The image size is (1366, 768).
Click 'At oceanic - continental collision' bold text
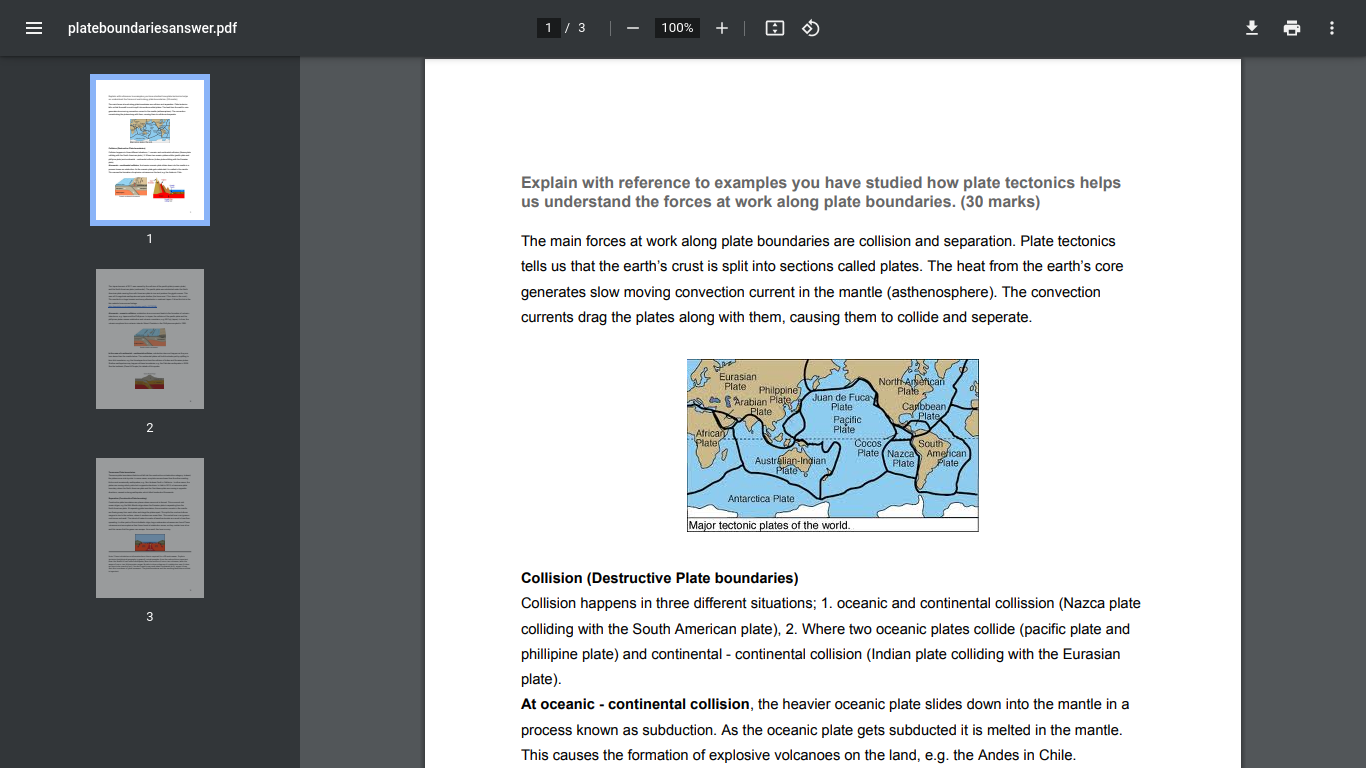635,704
